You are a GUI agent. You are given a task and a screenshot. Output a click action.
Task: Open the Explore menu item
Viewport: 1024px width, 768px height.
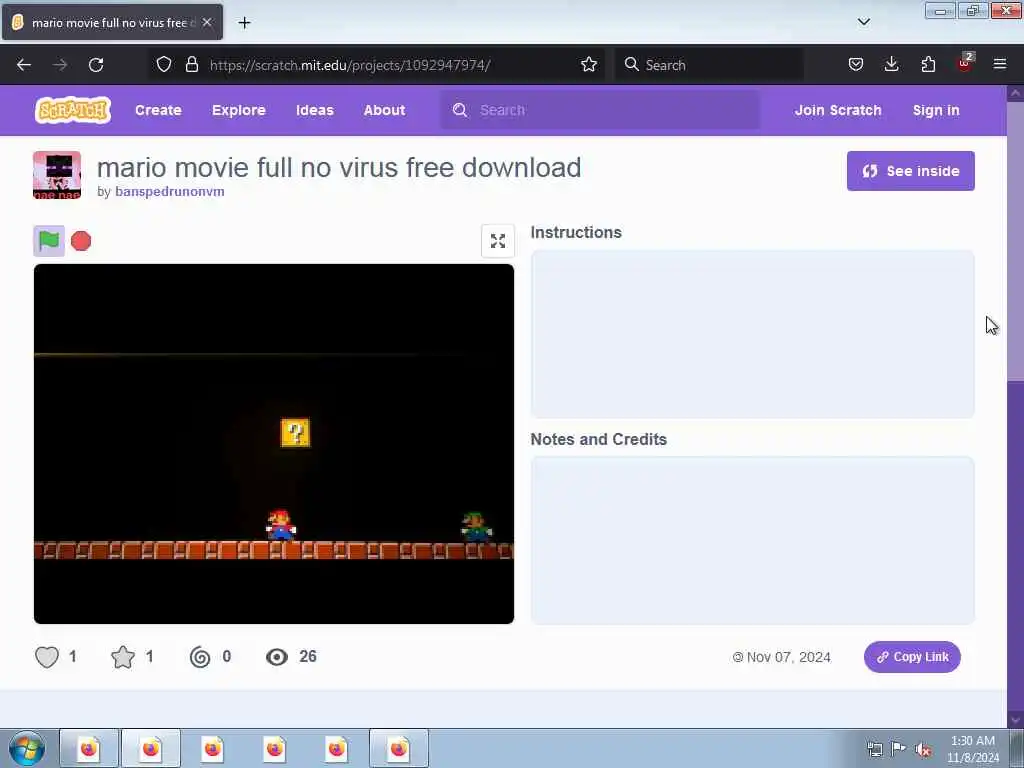tap(239, 110)
